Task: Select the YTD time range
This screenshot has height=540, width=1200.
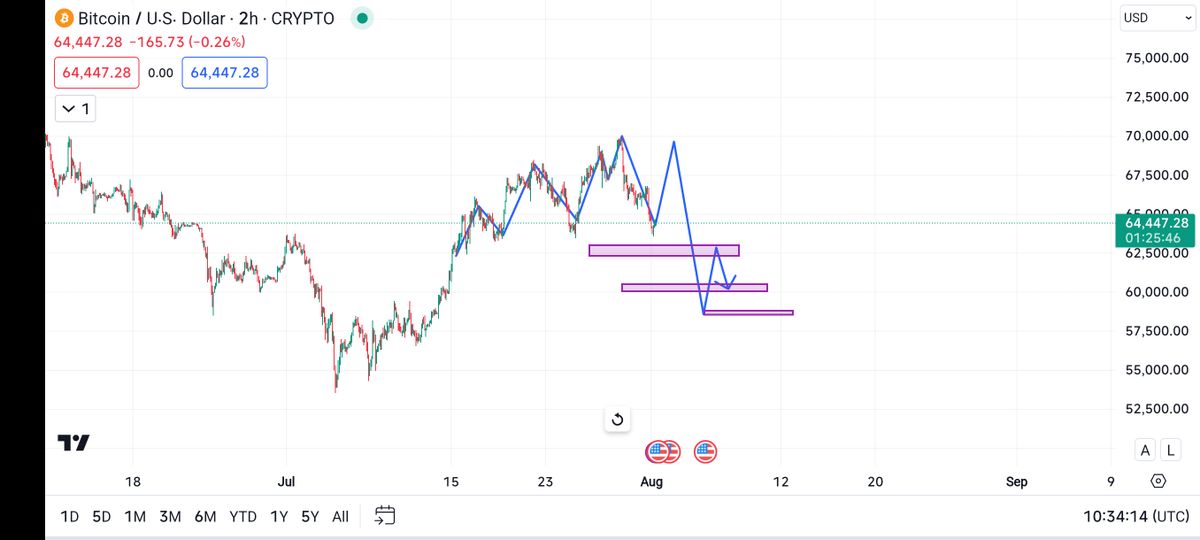Action: [242, 516]
